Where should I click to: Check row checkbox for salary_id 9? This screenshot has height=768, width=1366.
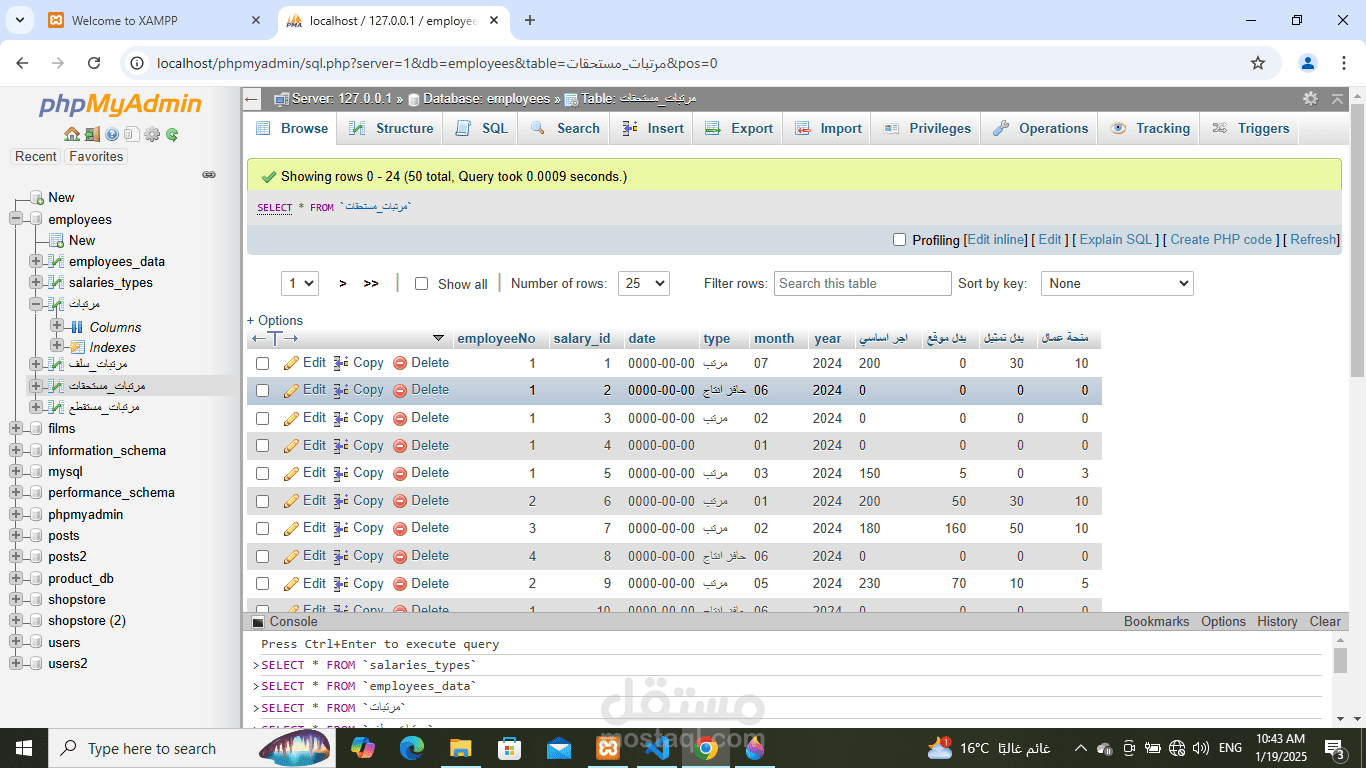[x=262, y=584]
